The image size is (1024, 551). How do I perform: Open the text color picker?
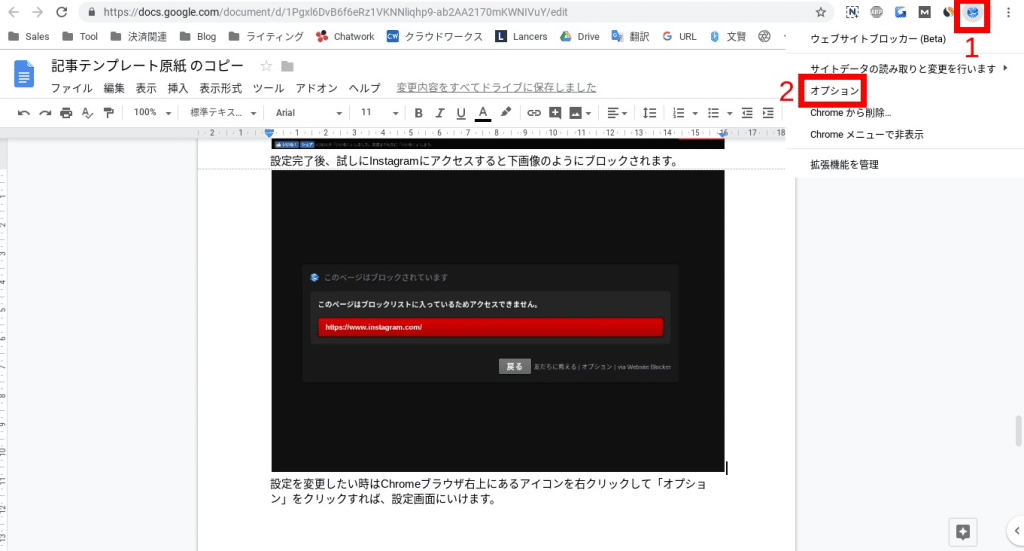point(483,113)
